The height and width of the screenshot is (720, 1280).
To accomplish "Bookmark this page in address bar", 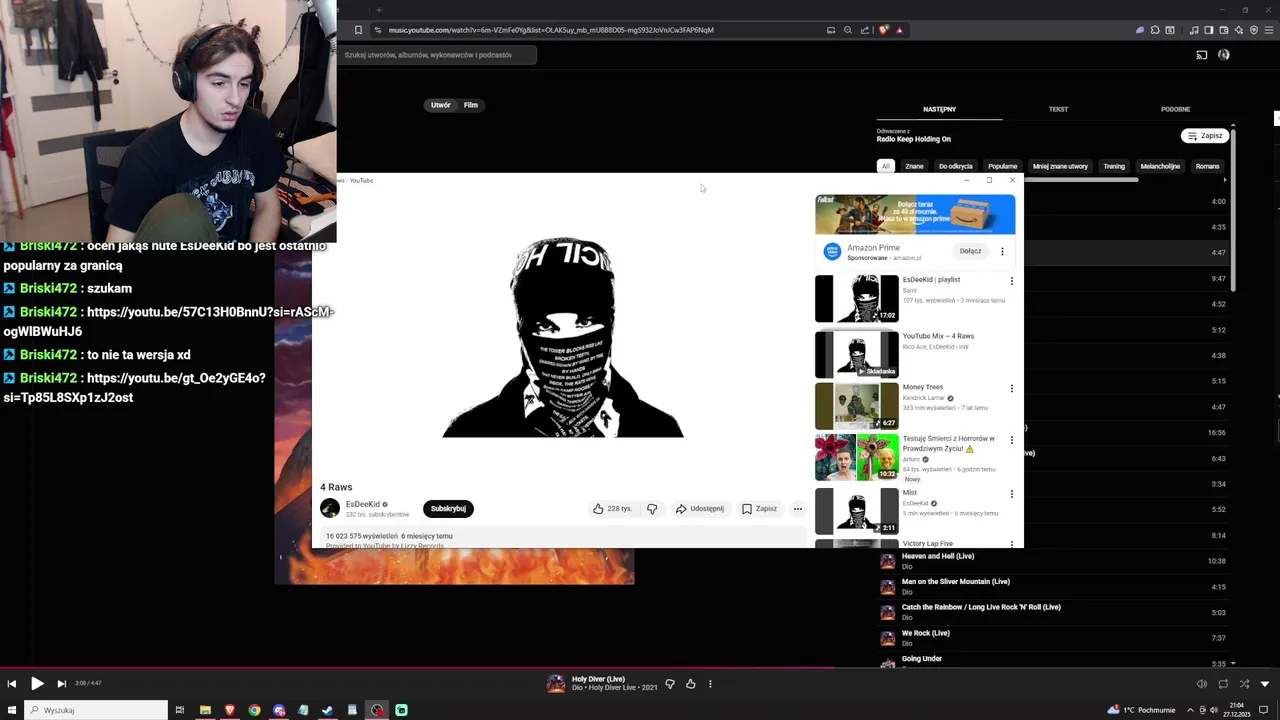I will pos(358,30).
